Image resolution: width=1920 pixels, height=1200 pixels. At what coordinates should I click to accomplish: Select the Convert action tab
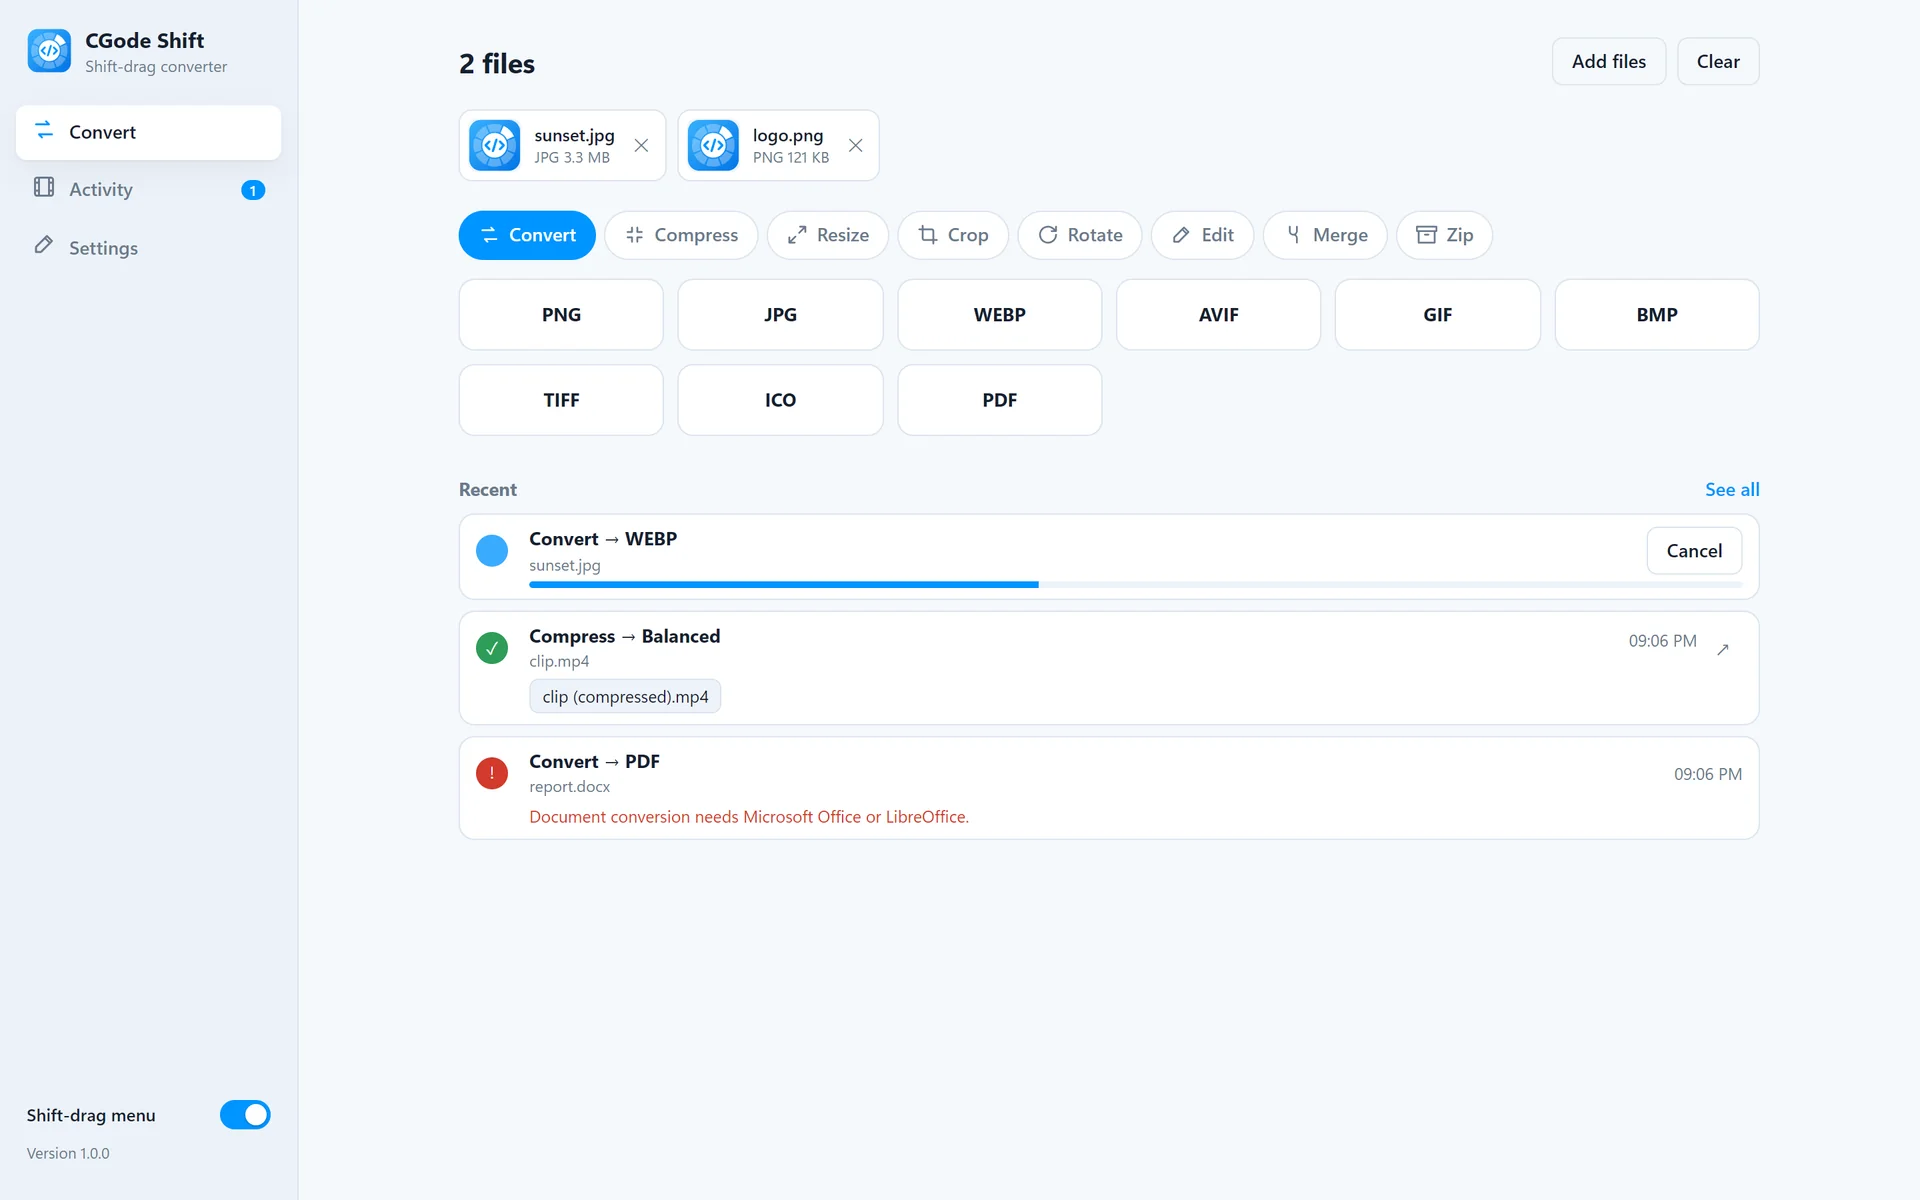point(527,235)
